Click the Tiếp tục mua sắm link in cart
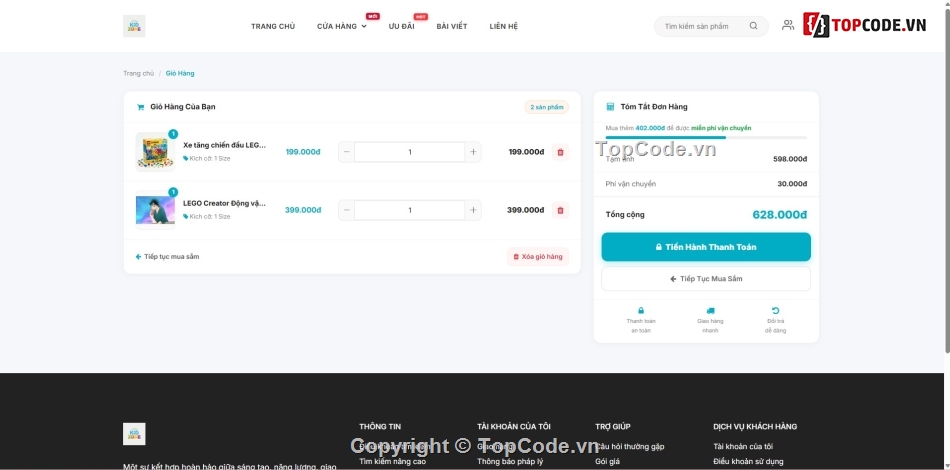This screenshot has width=950, height=470. pyautogui.click(x=167, y=257)
